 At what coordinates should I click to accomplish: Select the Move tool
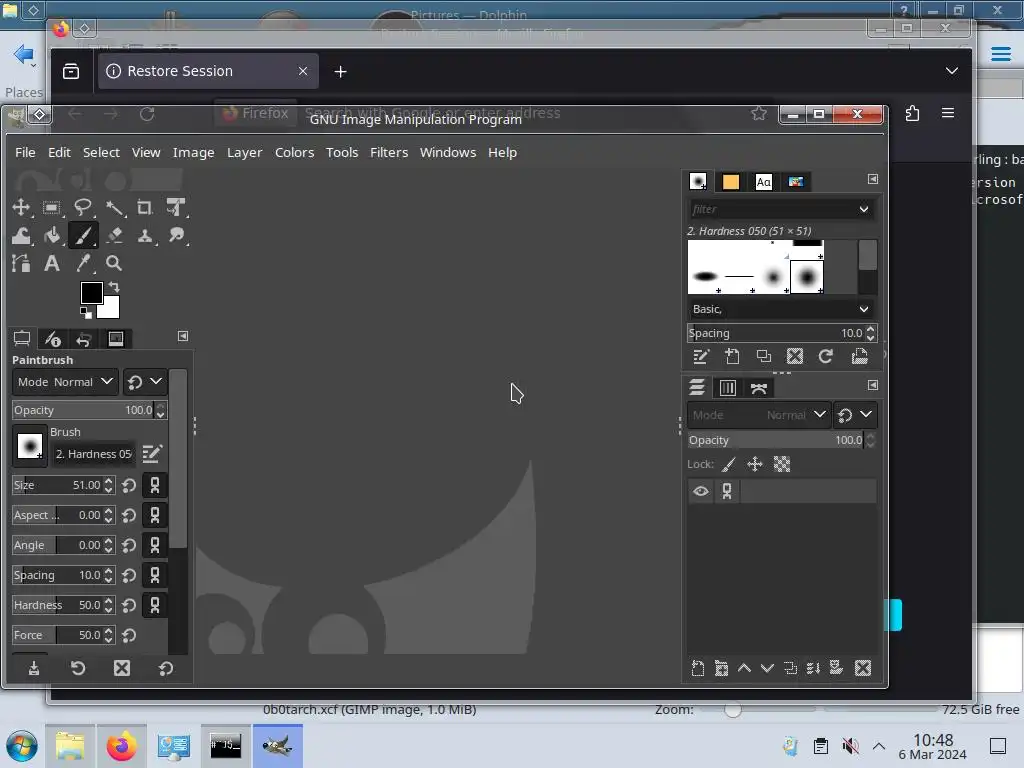tap(21, 208)
